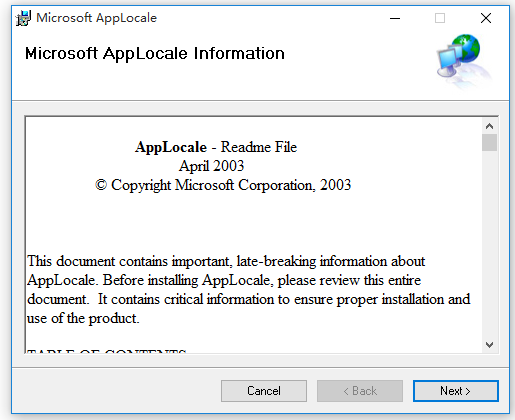Click the disabled maximize button

440,18
